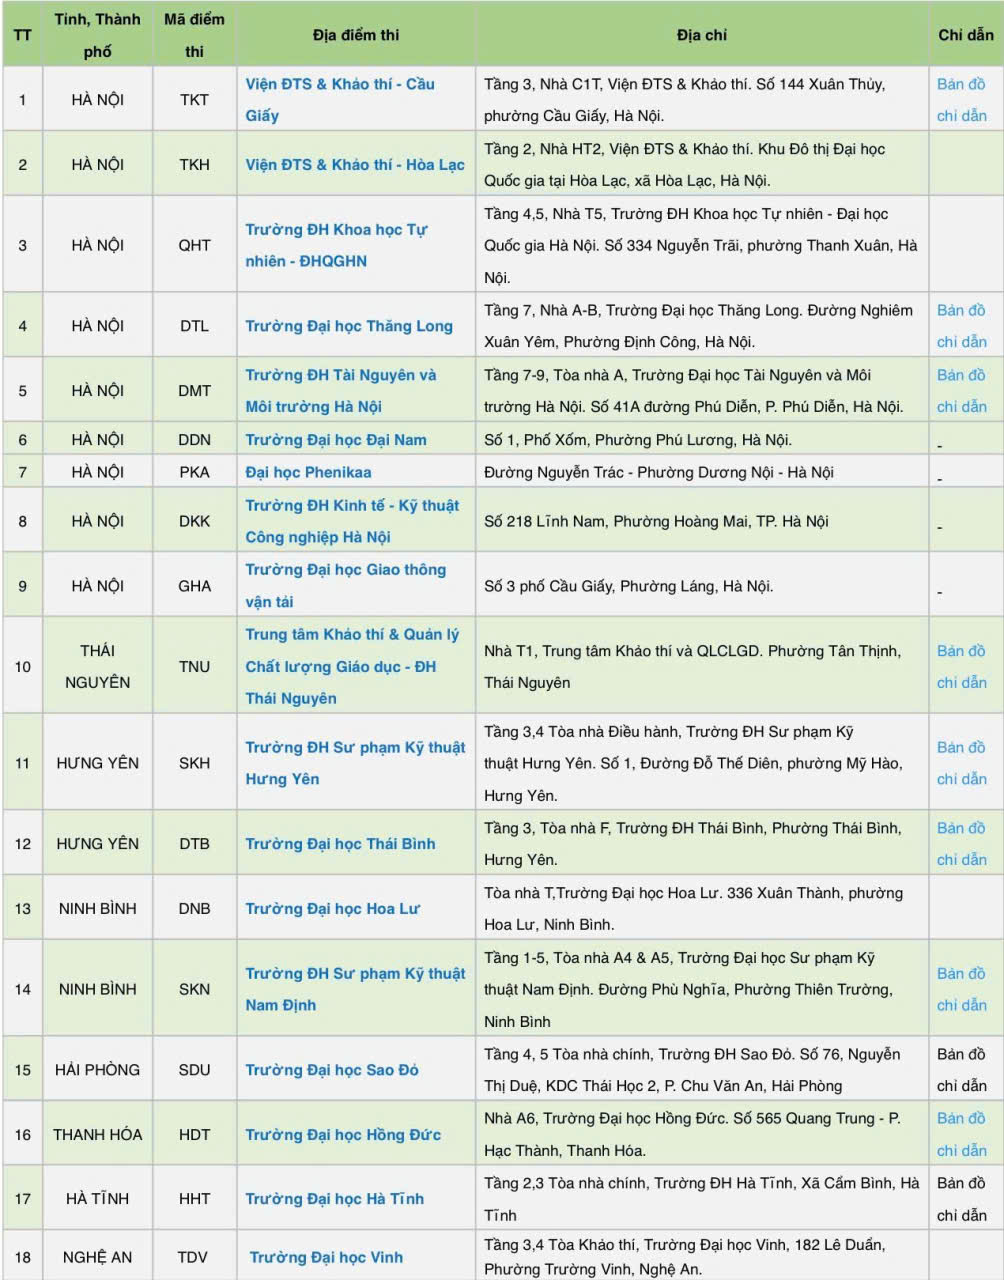
Task: Click the Địa chỉ column header
Action: [702, 35]
